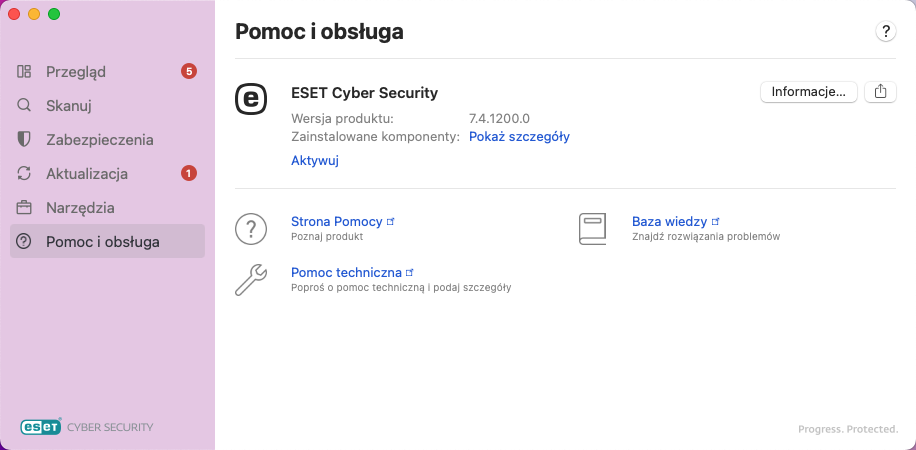This screenshot has height=450, width=916.
Task: Open the Strona Pomocy link
Action: 337,221
